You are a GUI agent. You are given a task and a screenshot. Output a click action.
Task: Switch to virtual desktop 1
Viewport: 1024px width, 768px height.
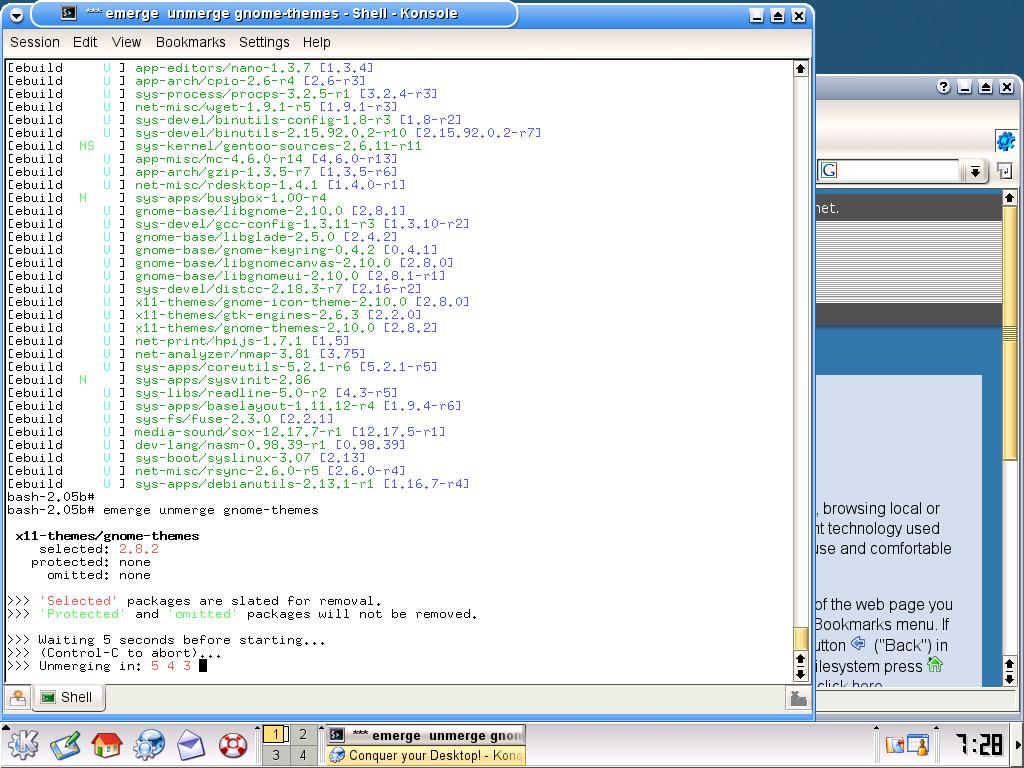pos(276,735)
